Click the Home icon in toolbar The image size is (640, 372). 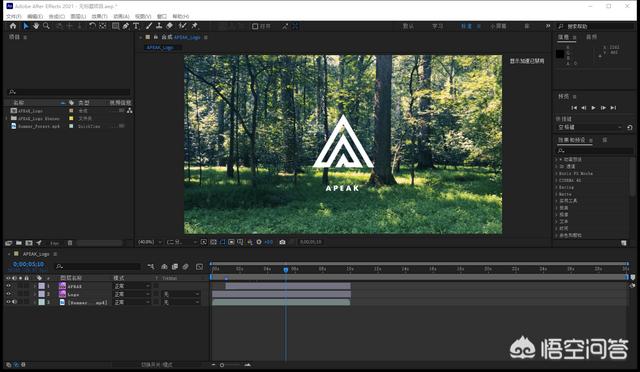pos(13,26)
